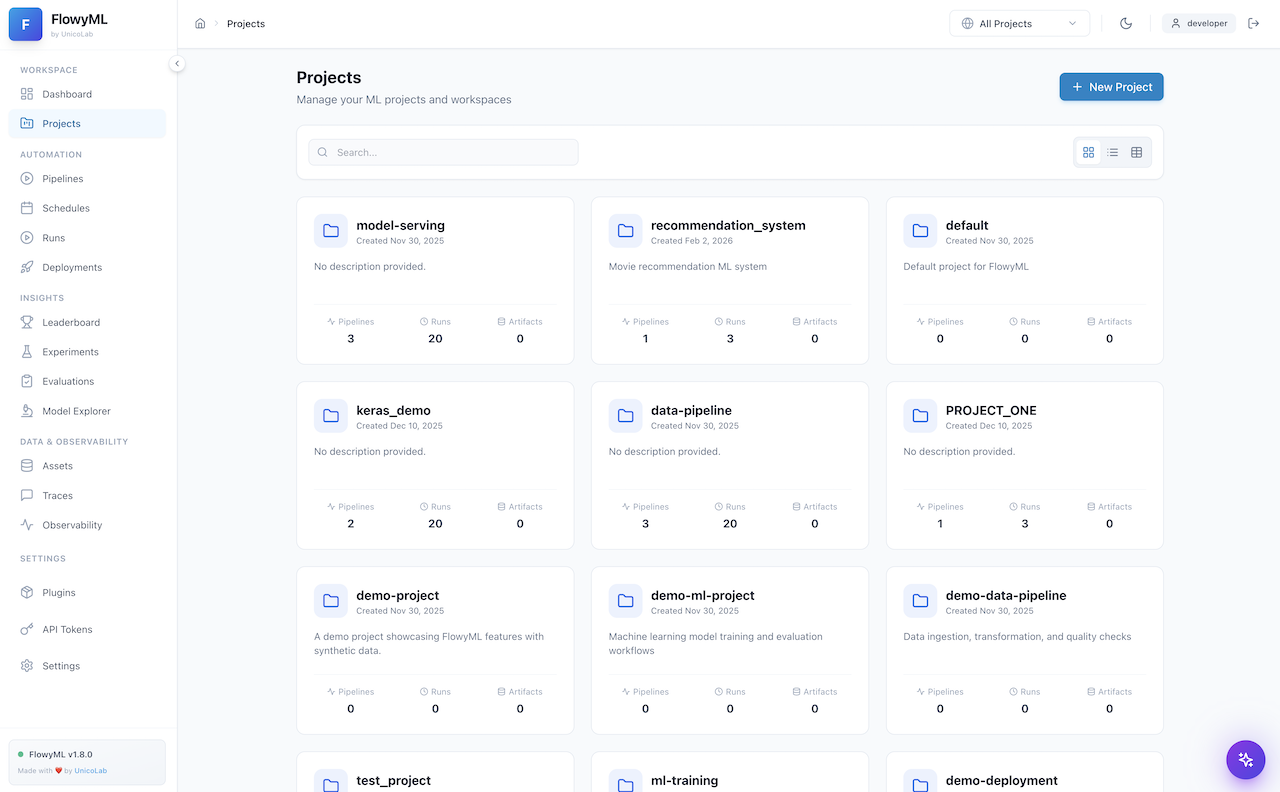Select Projects in the breadcrumb
The width and height of the screenshot is (1280, 792).
point(245,23)
